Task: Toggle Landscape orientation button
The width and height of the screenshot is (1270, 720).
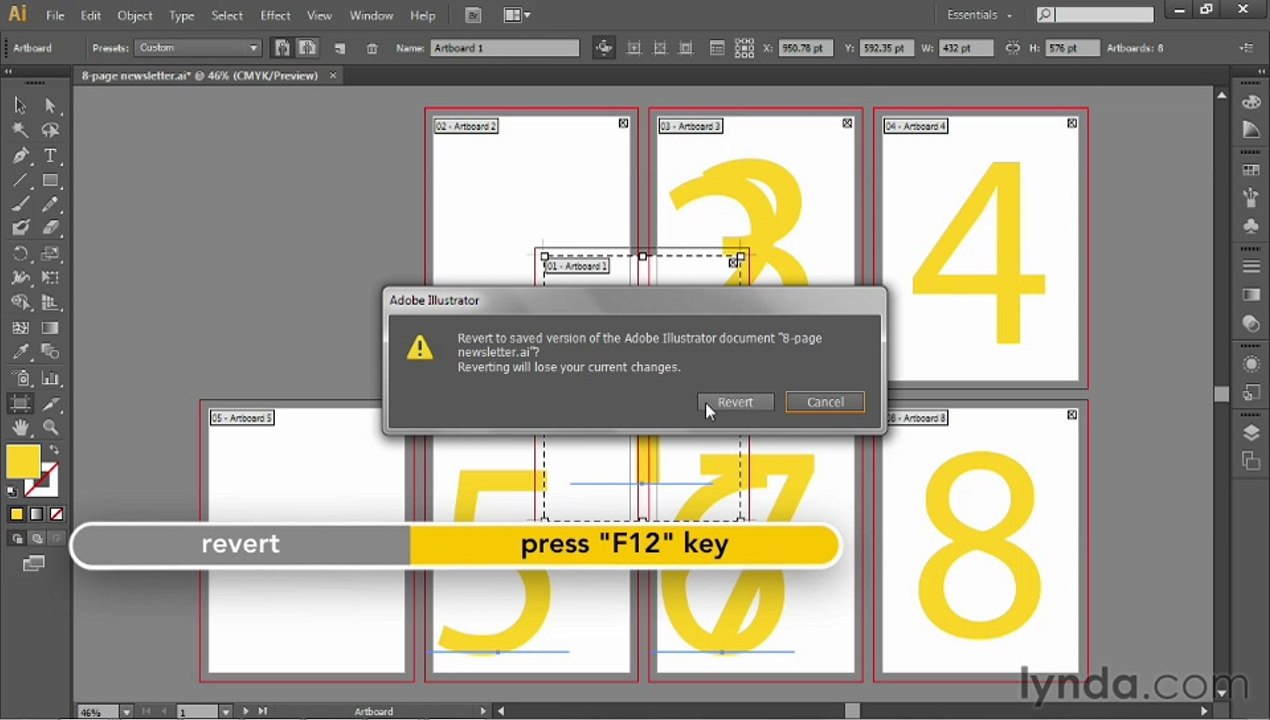Action: point(308,48)
